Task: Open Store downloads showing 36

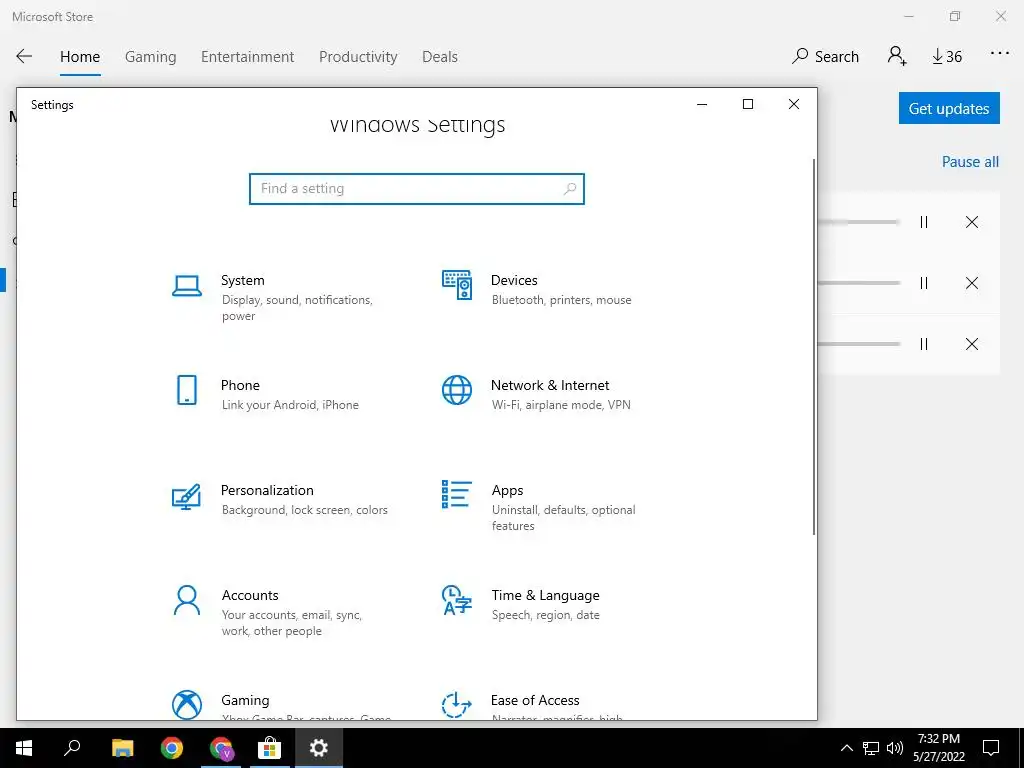Action: (947, 57)
